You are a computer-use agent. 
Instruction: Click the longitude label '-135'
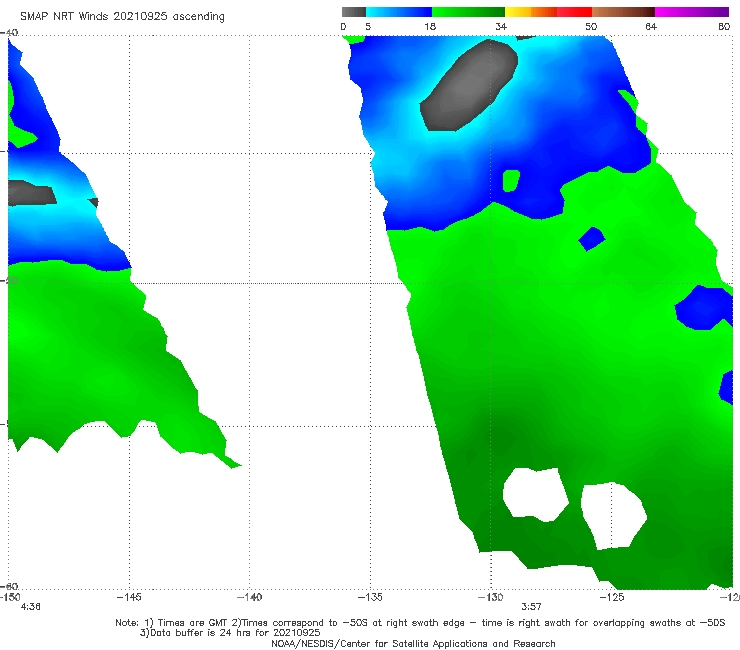370,597
